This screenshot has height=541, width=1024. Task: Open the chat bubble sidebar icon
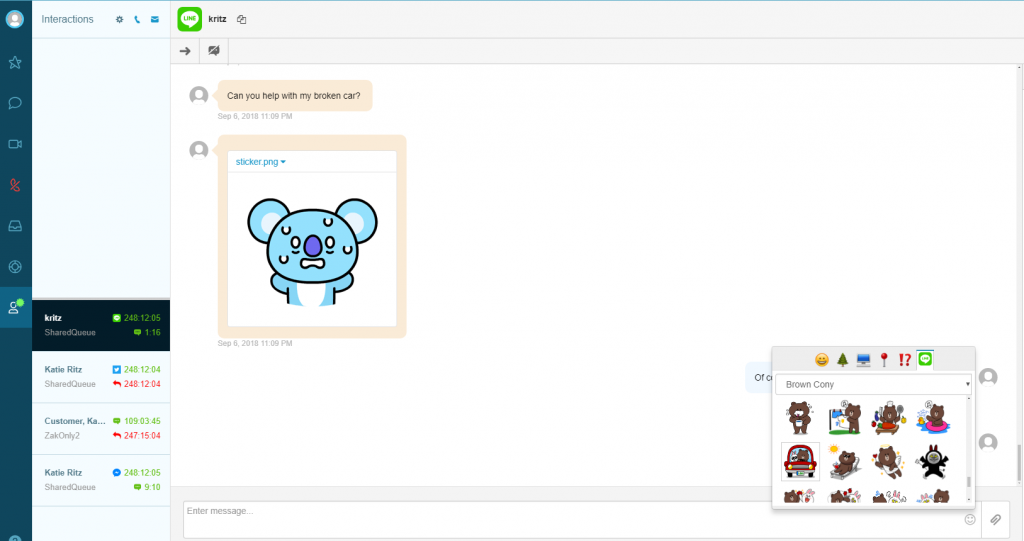15,103
